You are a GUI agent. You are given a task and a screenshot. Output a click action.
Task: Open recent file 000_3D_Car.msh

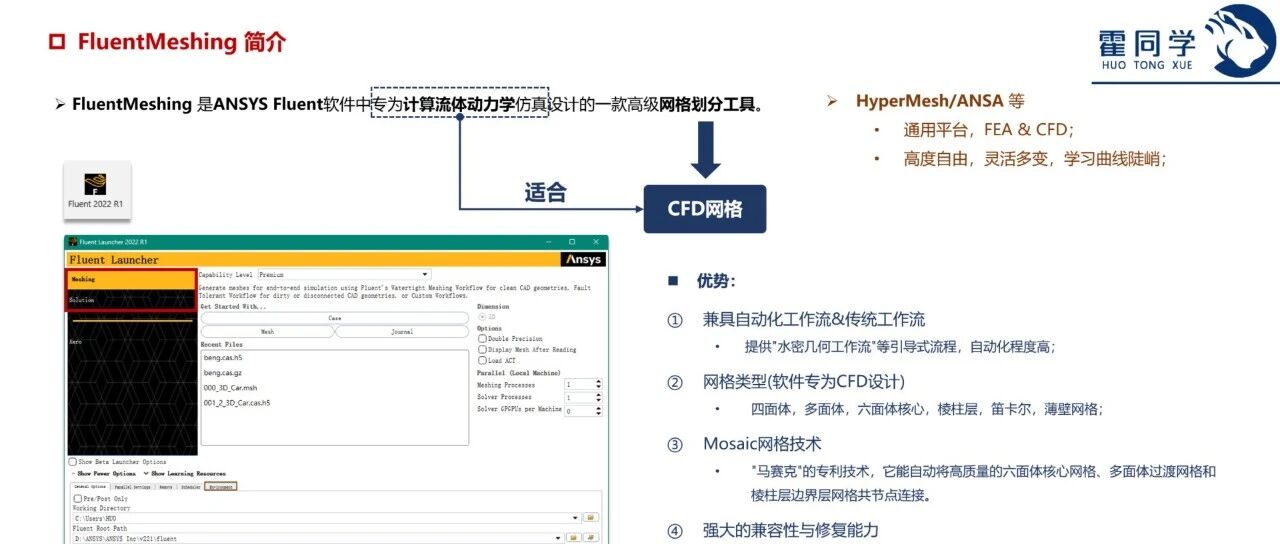point(230,387)
